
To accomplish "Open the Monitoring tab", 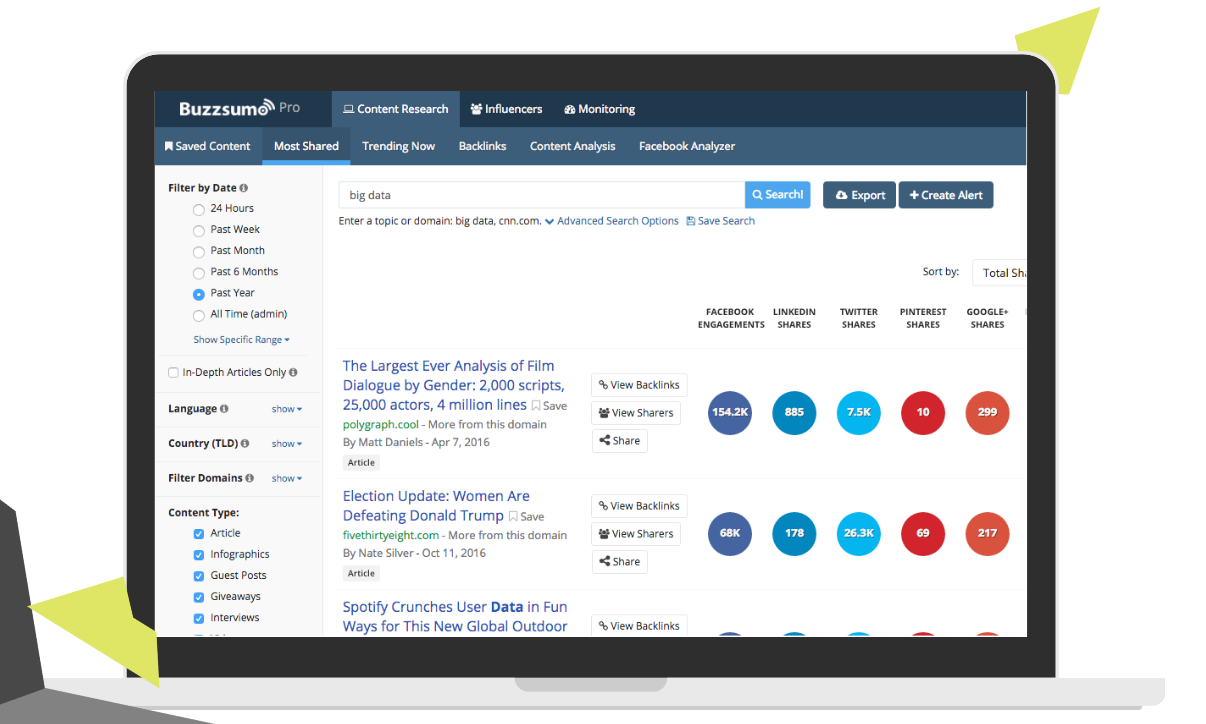I will pyautogui.click(x=599, y=109).
